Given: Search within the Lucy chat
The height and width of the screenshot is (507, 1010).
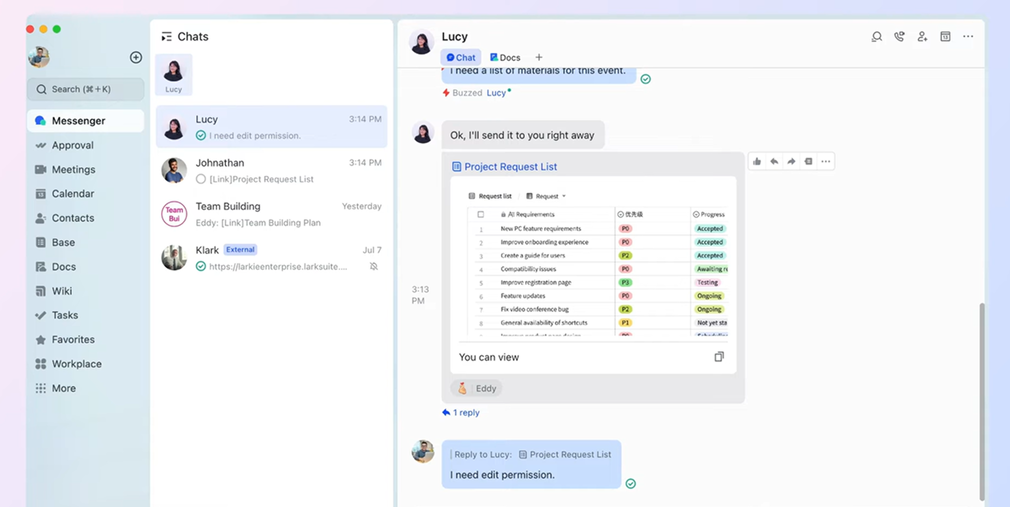Looking at the screenshot, I should (876, 37).
